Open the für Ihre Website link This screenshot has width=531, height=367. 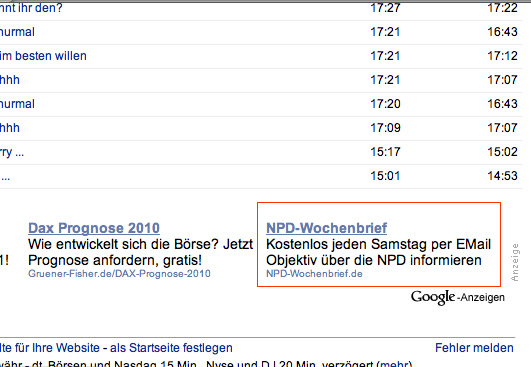(x=57, y=348)
